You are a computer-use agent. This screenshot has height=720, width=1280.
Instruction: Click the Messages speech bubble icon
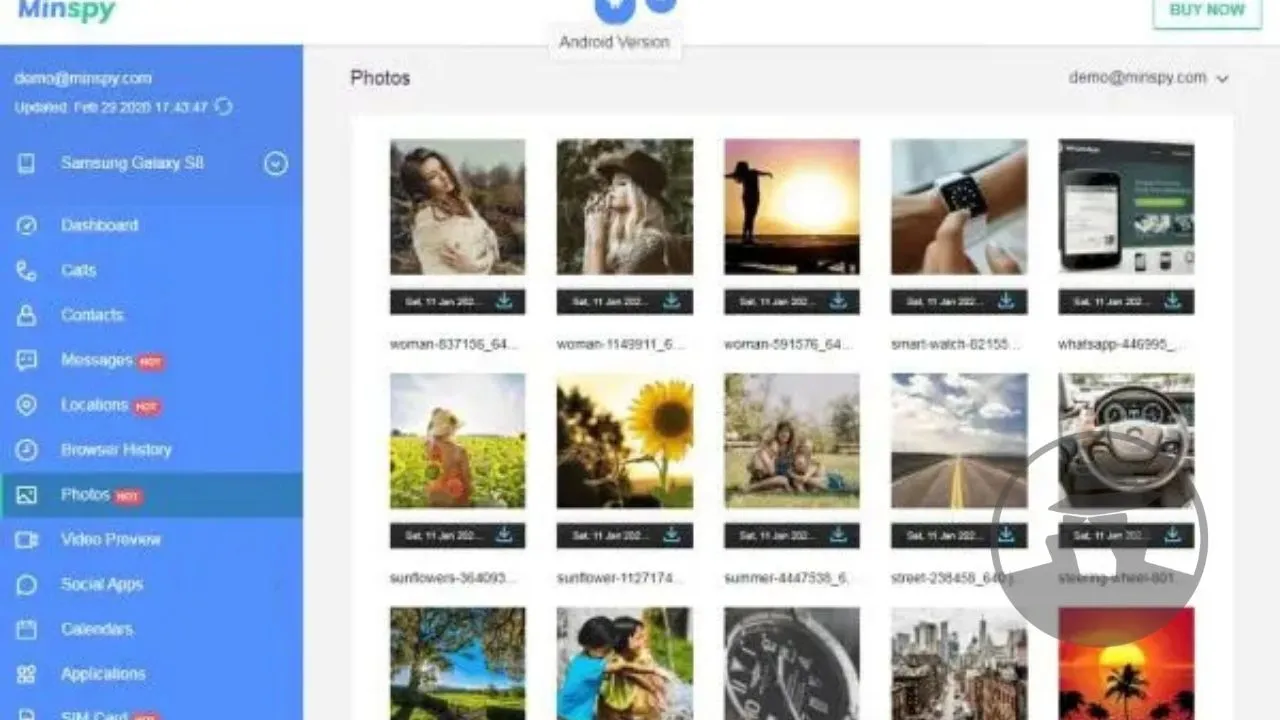[27, 360]
